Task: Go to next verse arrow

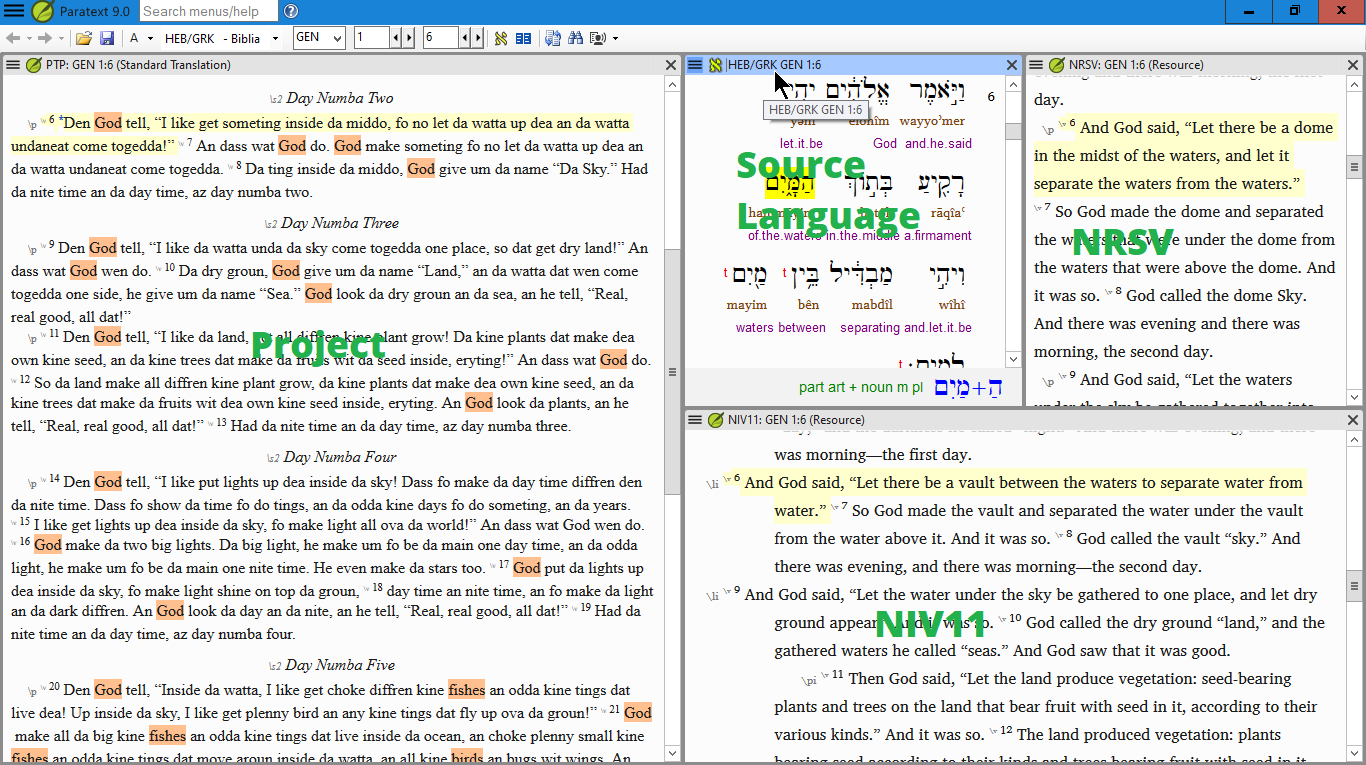Action: click(477, 38)
